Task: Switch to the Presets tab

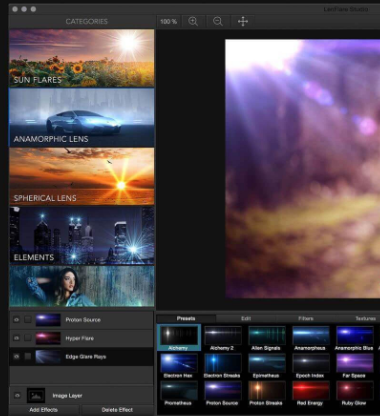Action: [186, 318]
